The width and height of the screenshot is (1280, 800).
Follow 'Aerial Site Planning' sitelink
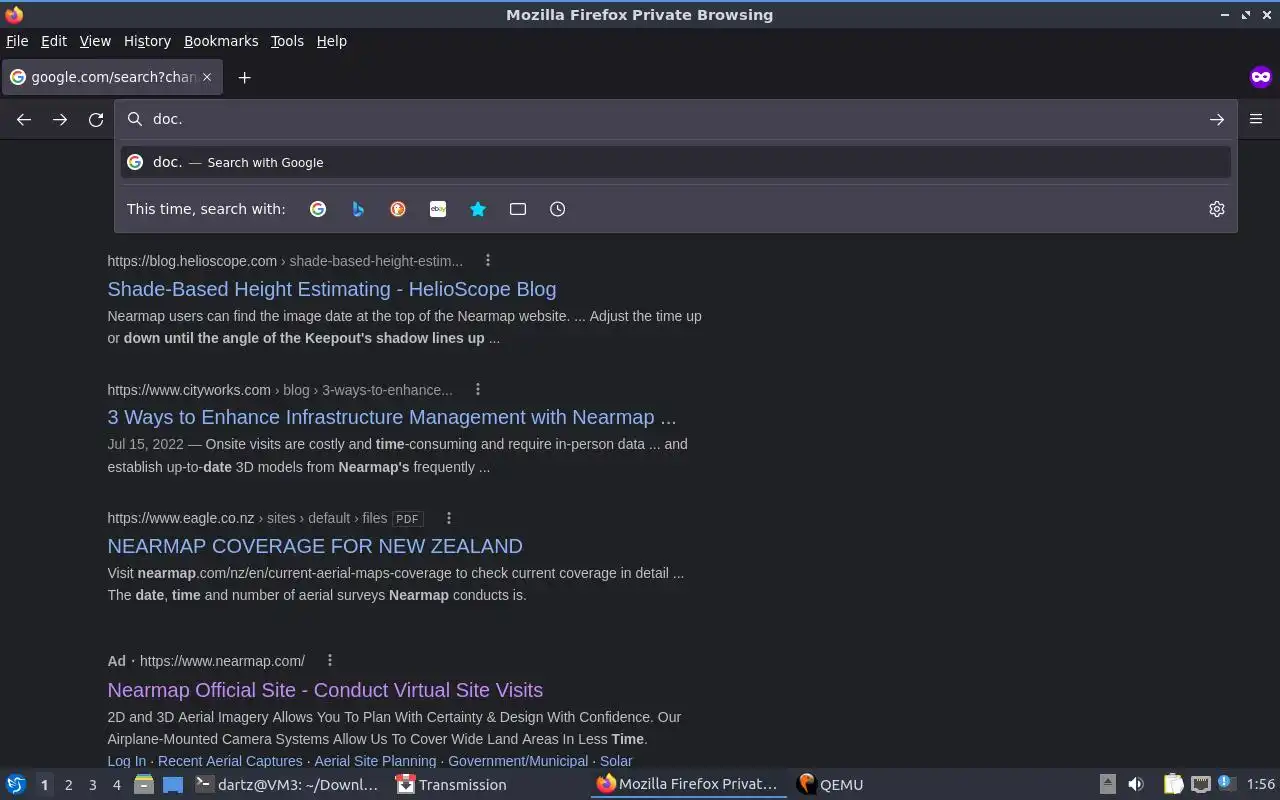375,761
